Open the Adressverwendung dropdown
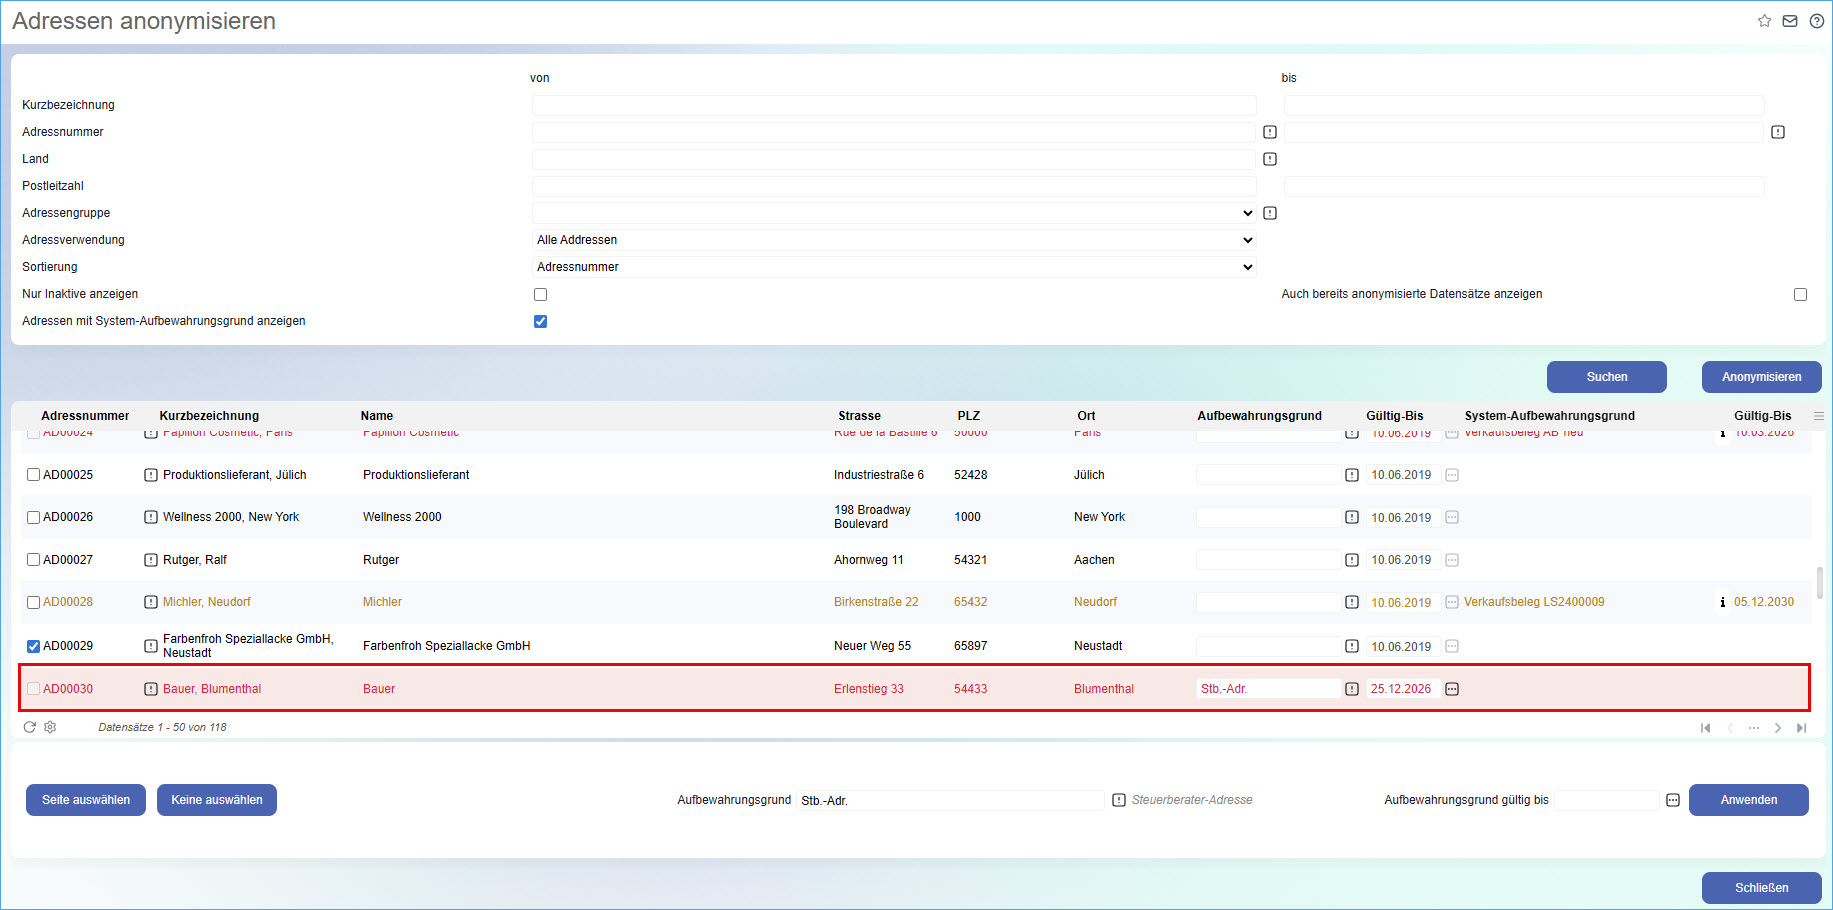1833x910 pixels. click(894, 240)
